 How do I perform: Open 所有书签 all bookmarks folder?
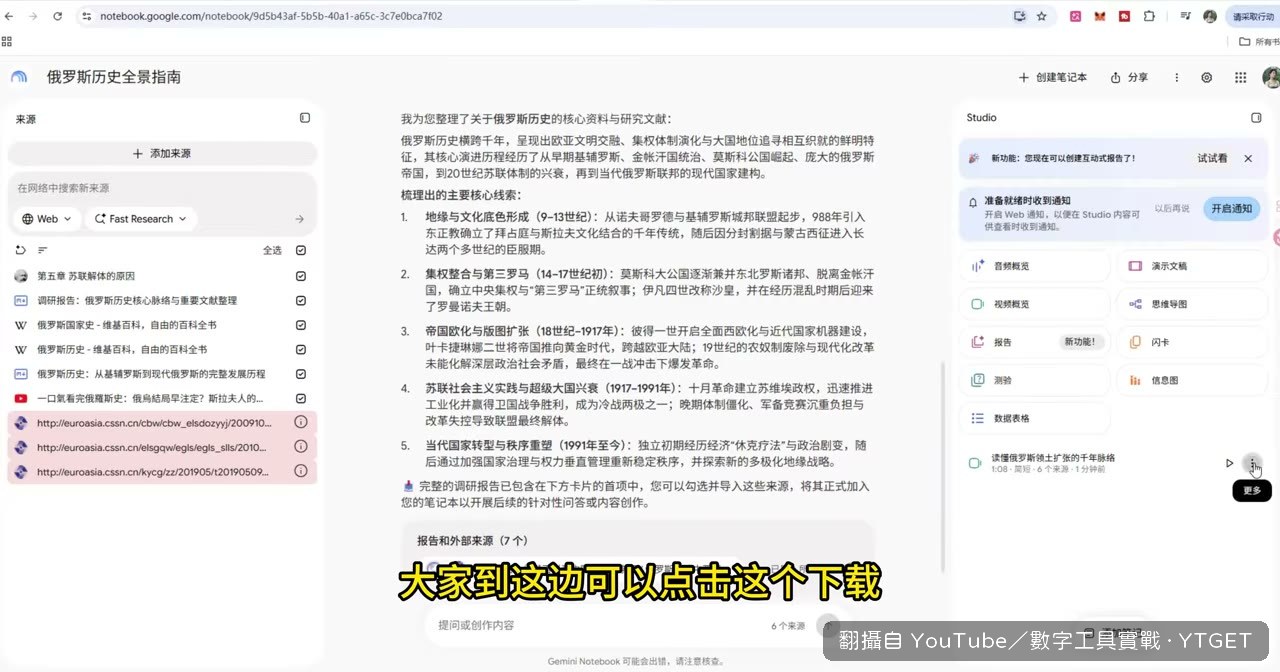(1259, 42)
